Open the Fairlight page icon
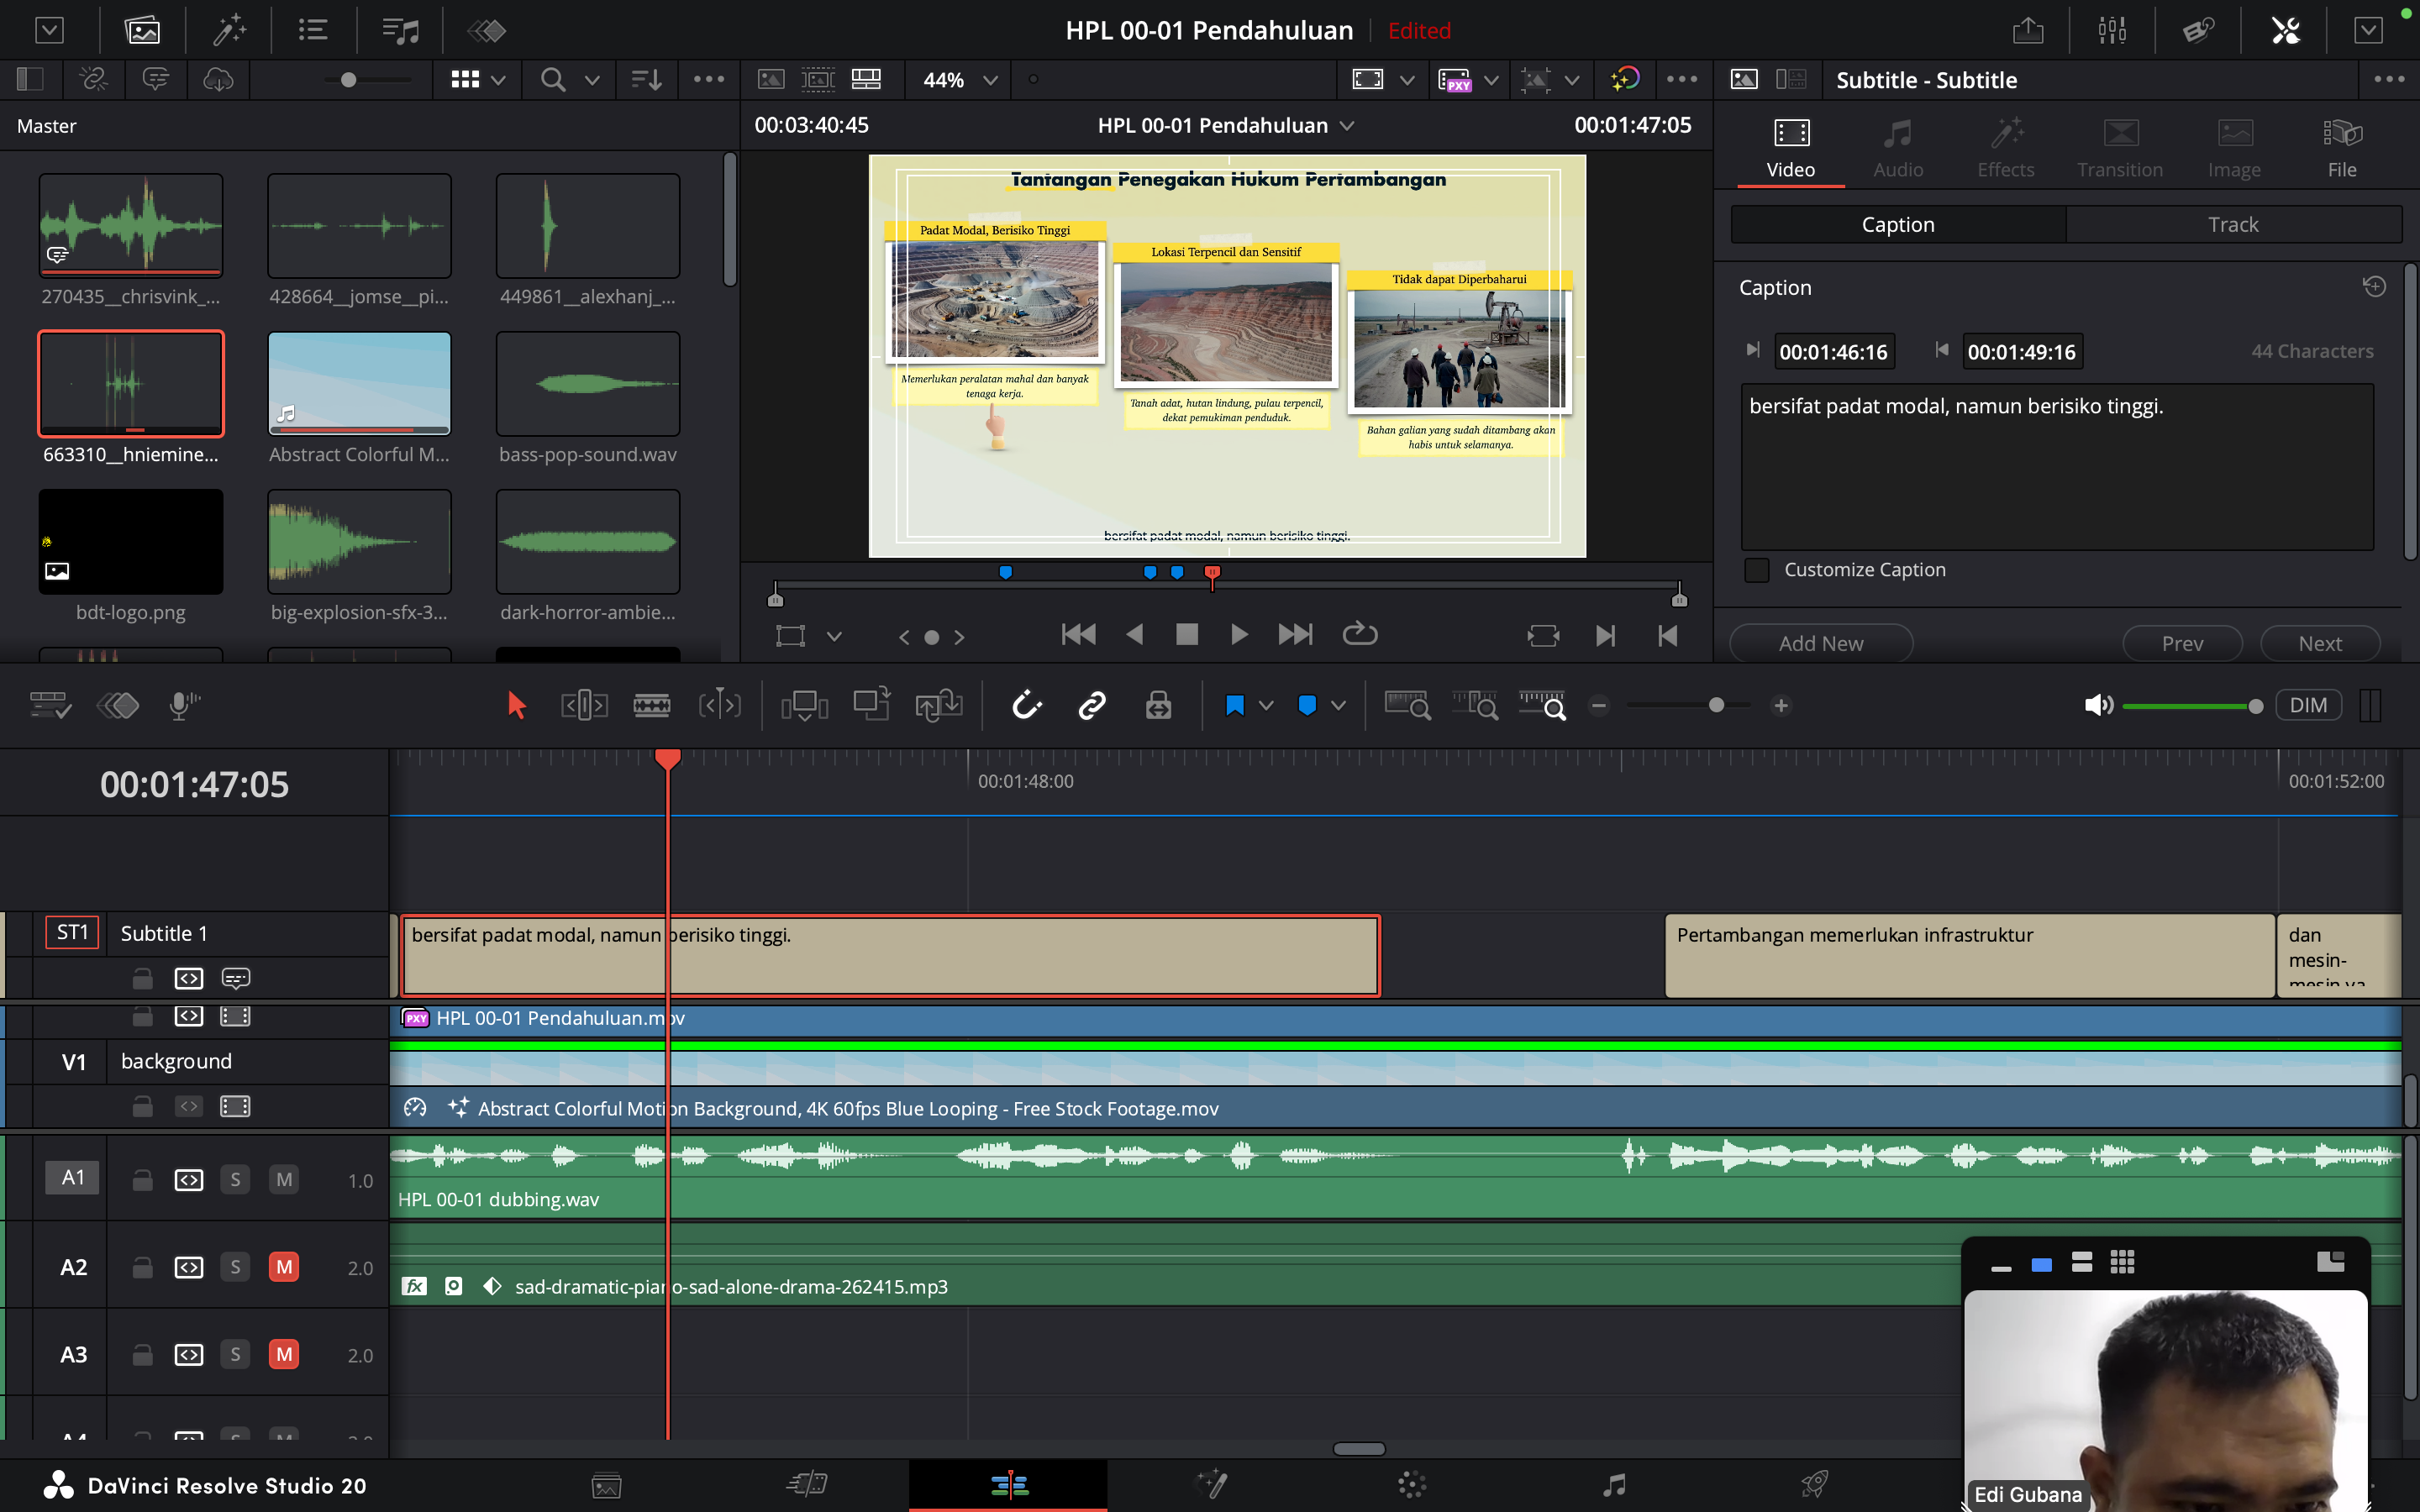Viewport: 2420px width, 1512px height. [x=1613, y=1485]
